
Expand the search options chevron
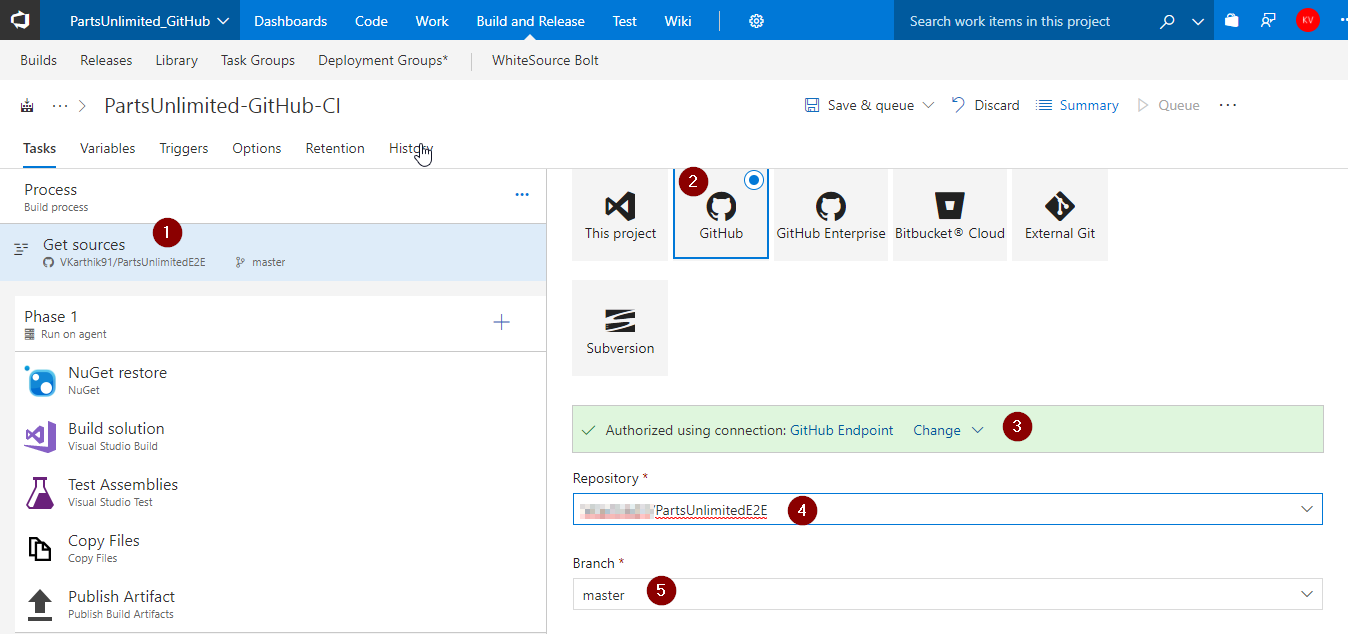tap(1198, 21)
